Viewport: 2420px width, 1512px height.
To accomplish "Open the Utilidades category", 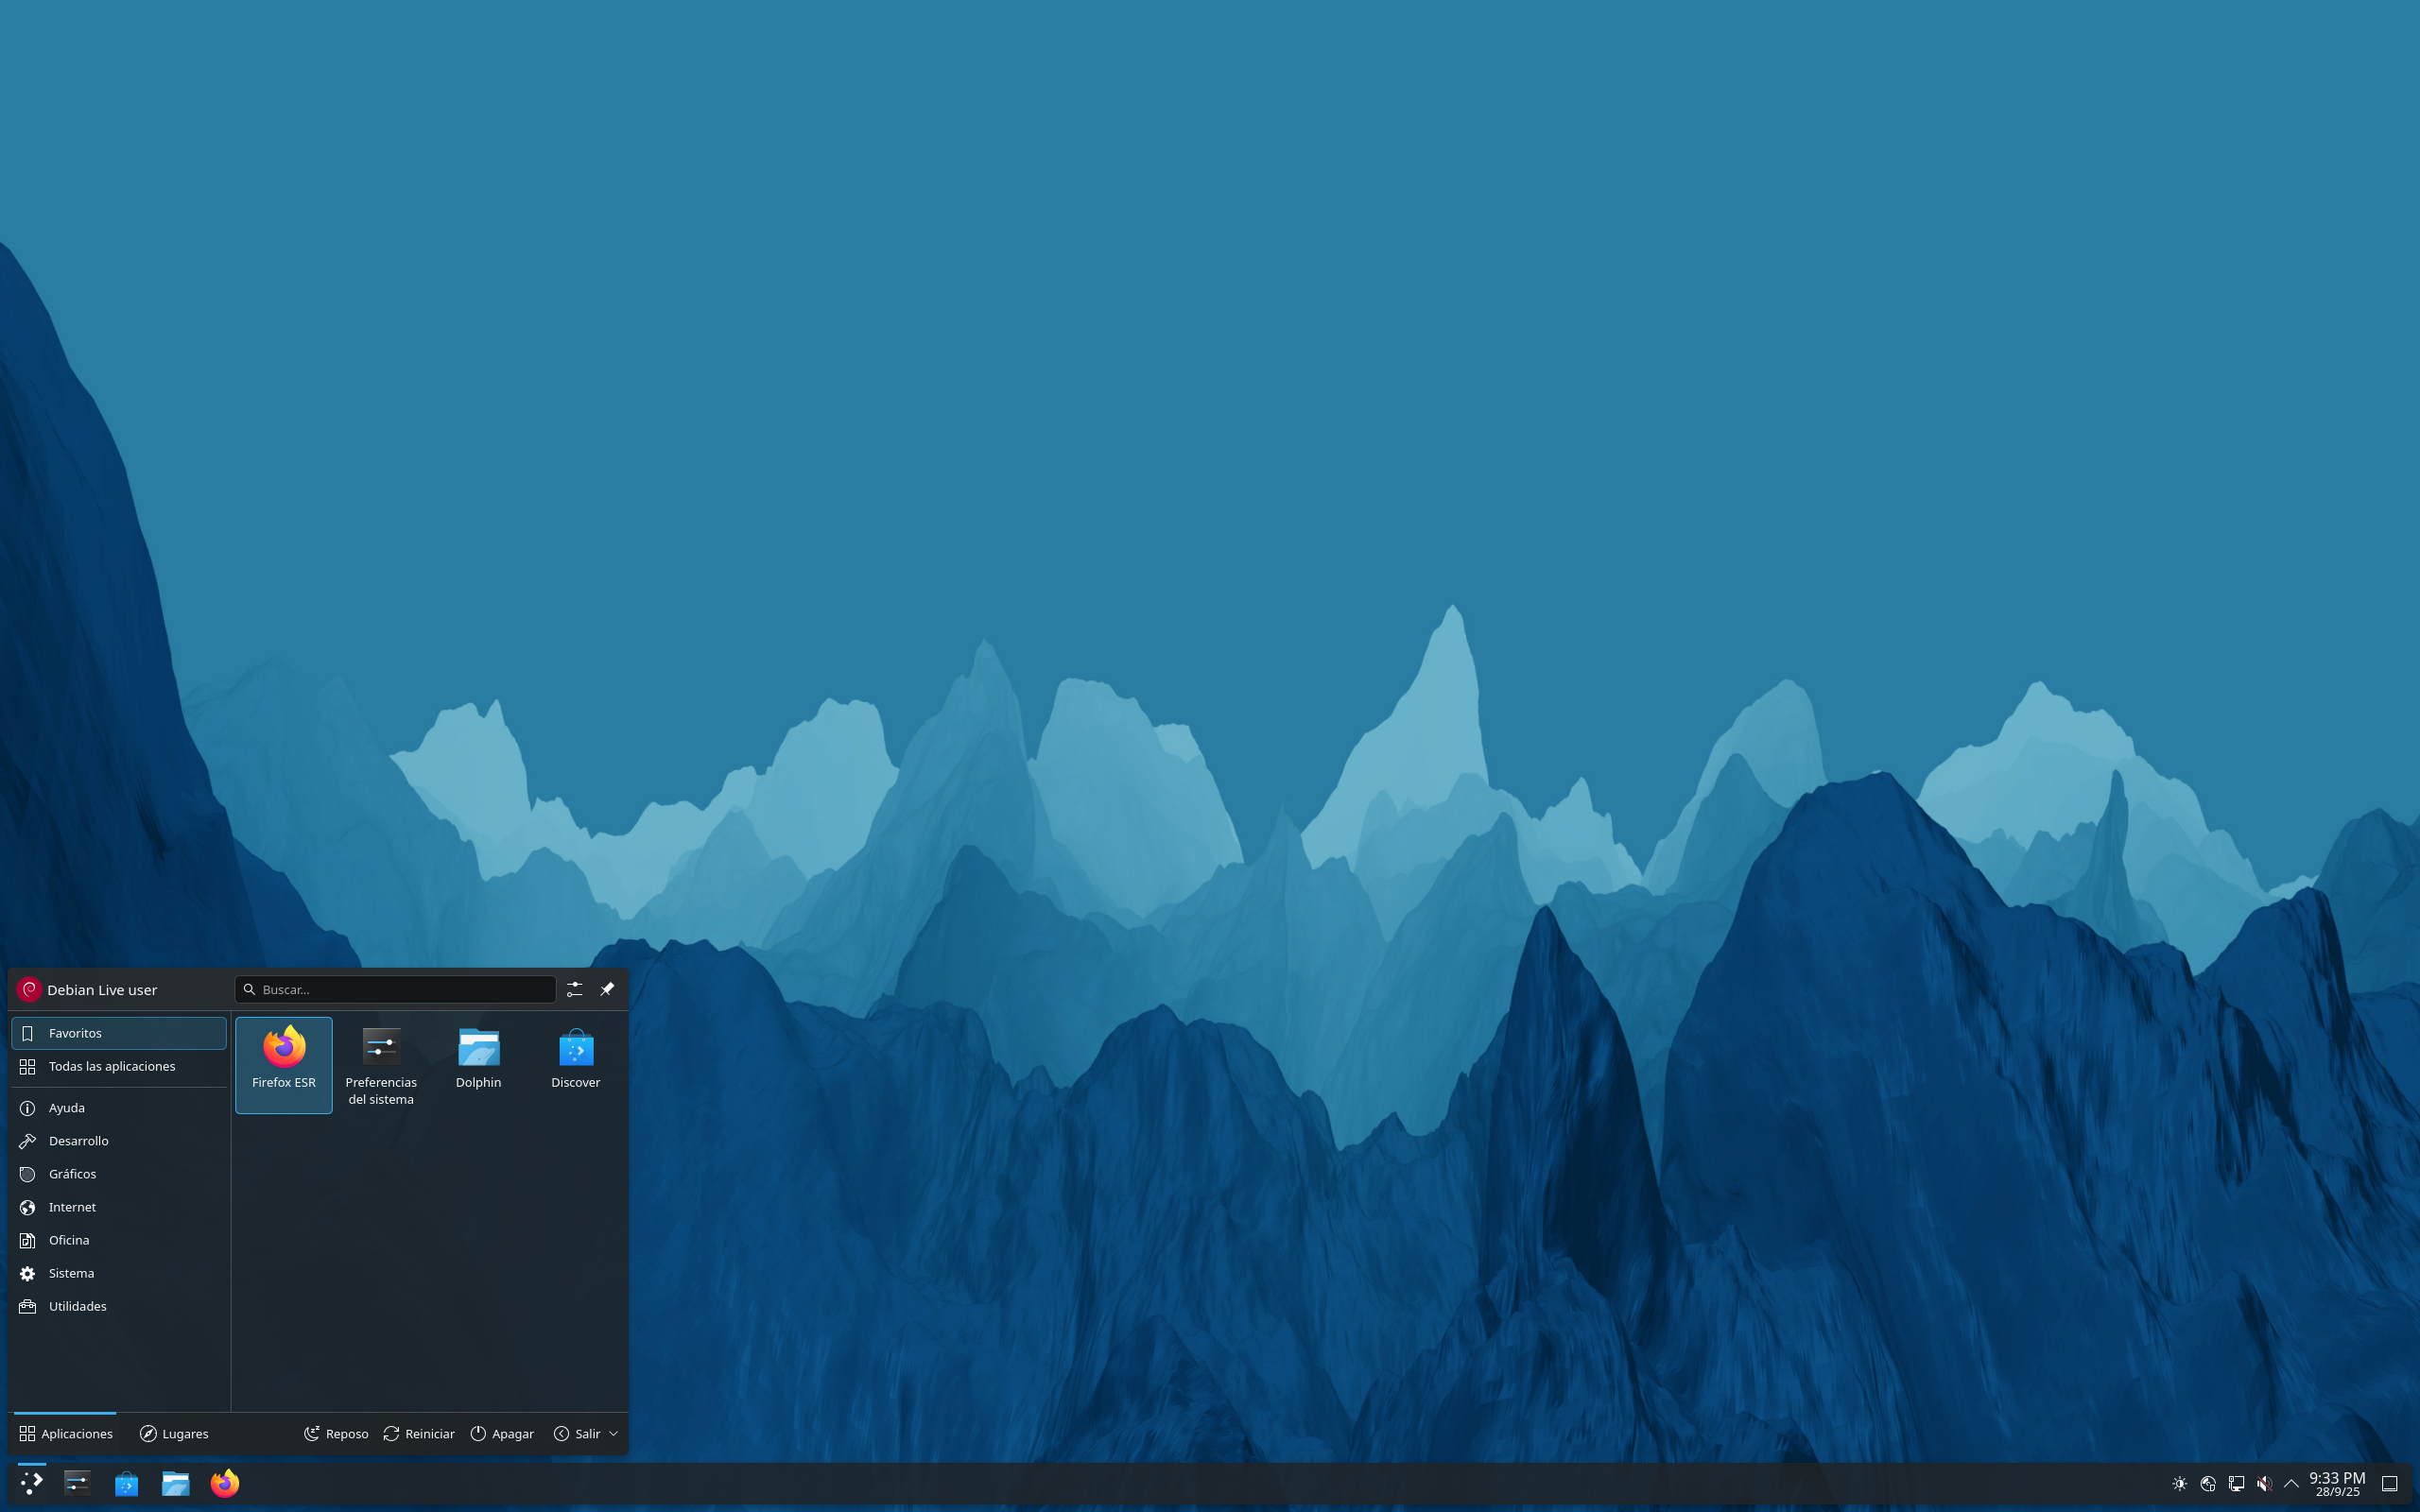I will pyautogui.click(x=119, y=1305).
